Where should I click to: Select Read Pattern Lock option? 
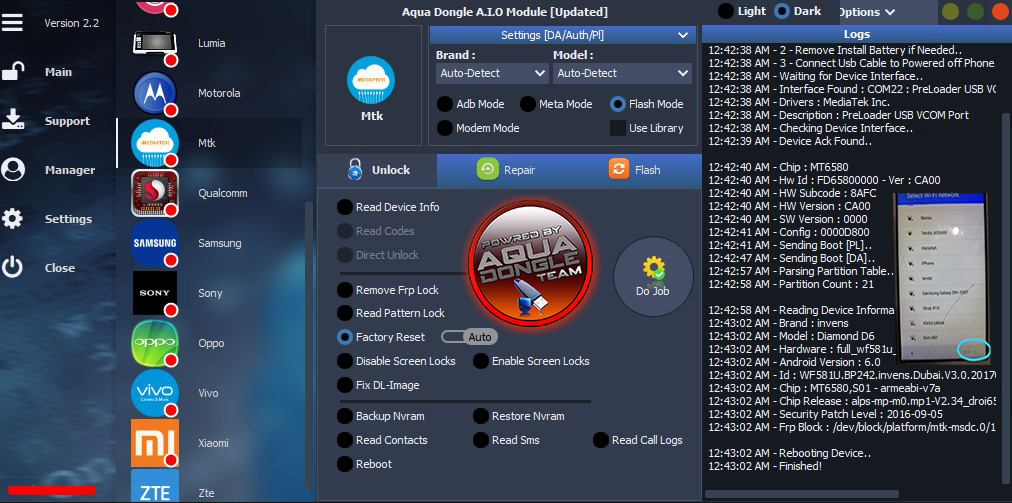click(345, 313)
